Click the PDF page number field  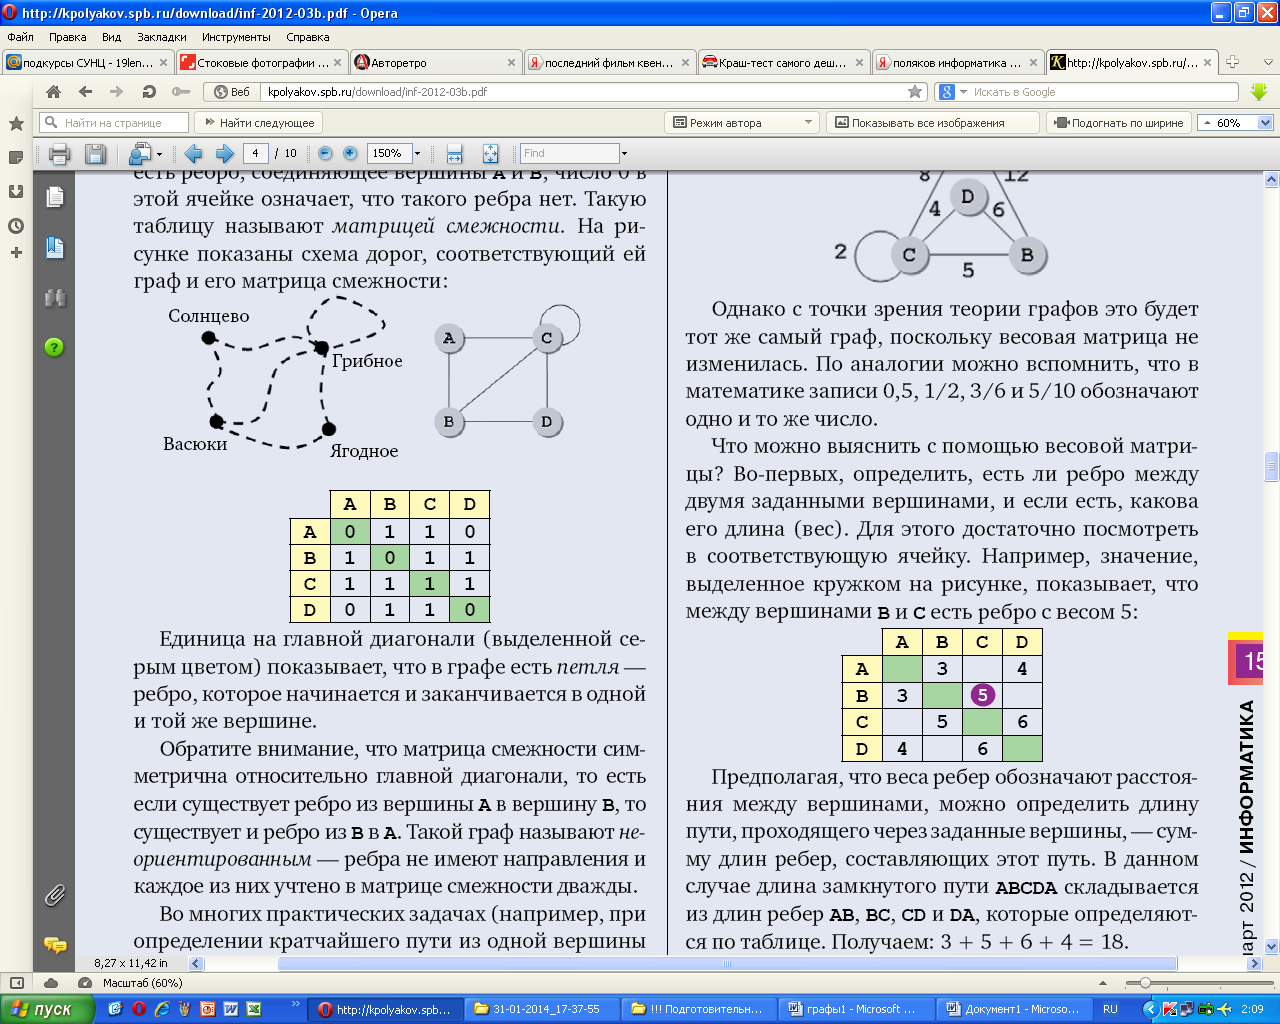(255, 153)
